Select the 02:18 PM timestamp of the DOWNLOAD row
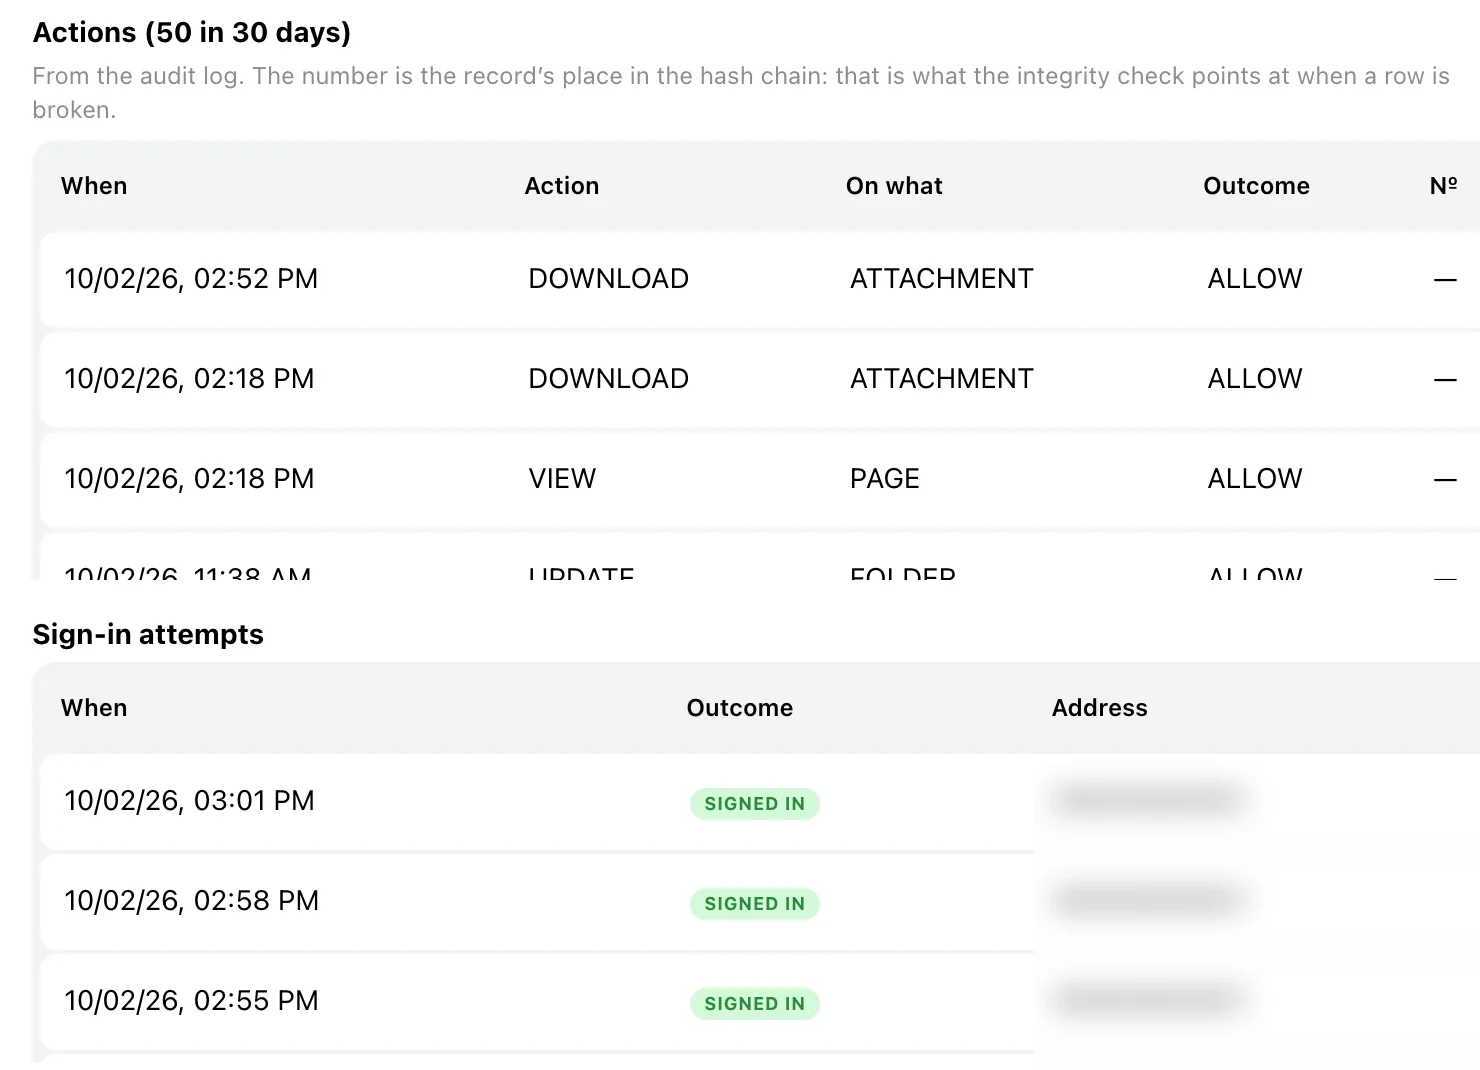Screen dimensions: 1480x1070 coord(189,379)
